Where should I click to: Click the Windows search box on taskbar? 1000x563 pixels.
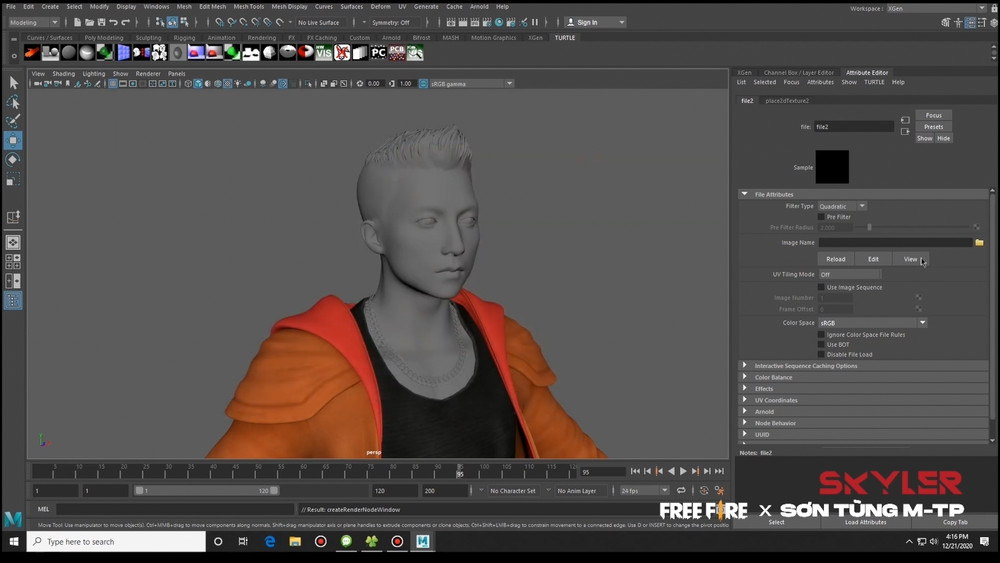[117, 541]
